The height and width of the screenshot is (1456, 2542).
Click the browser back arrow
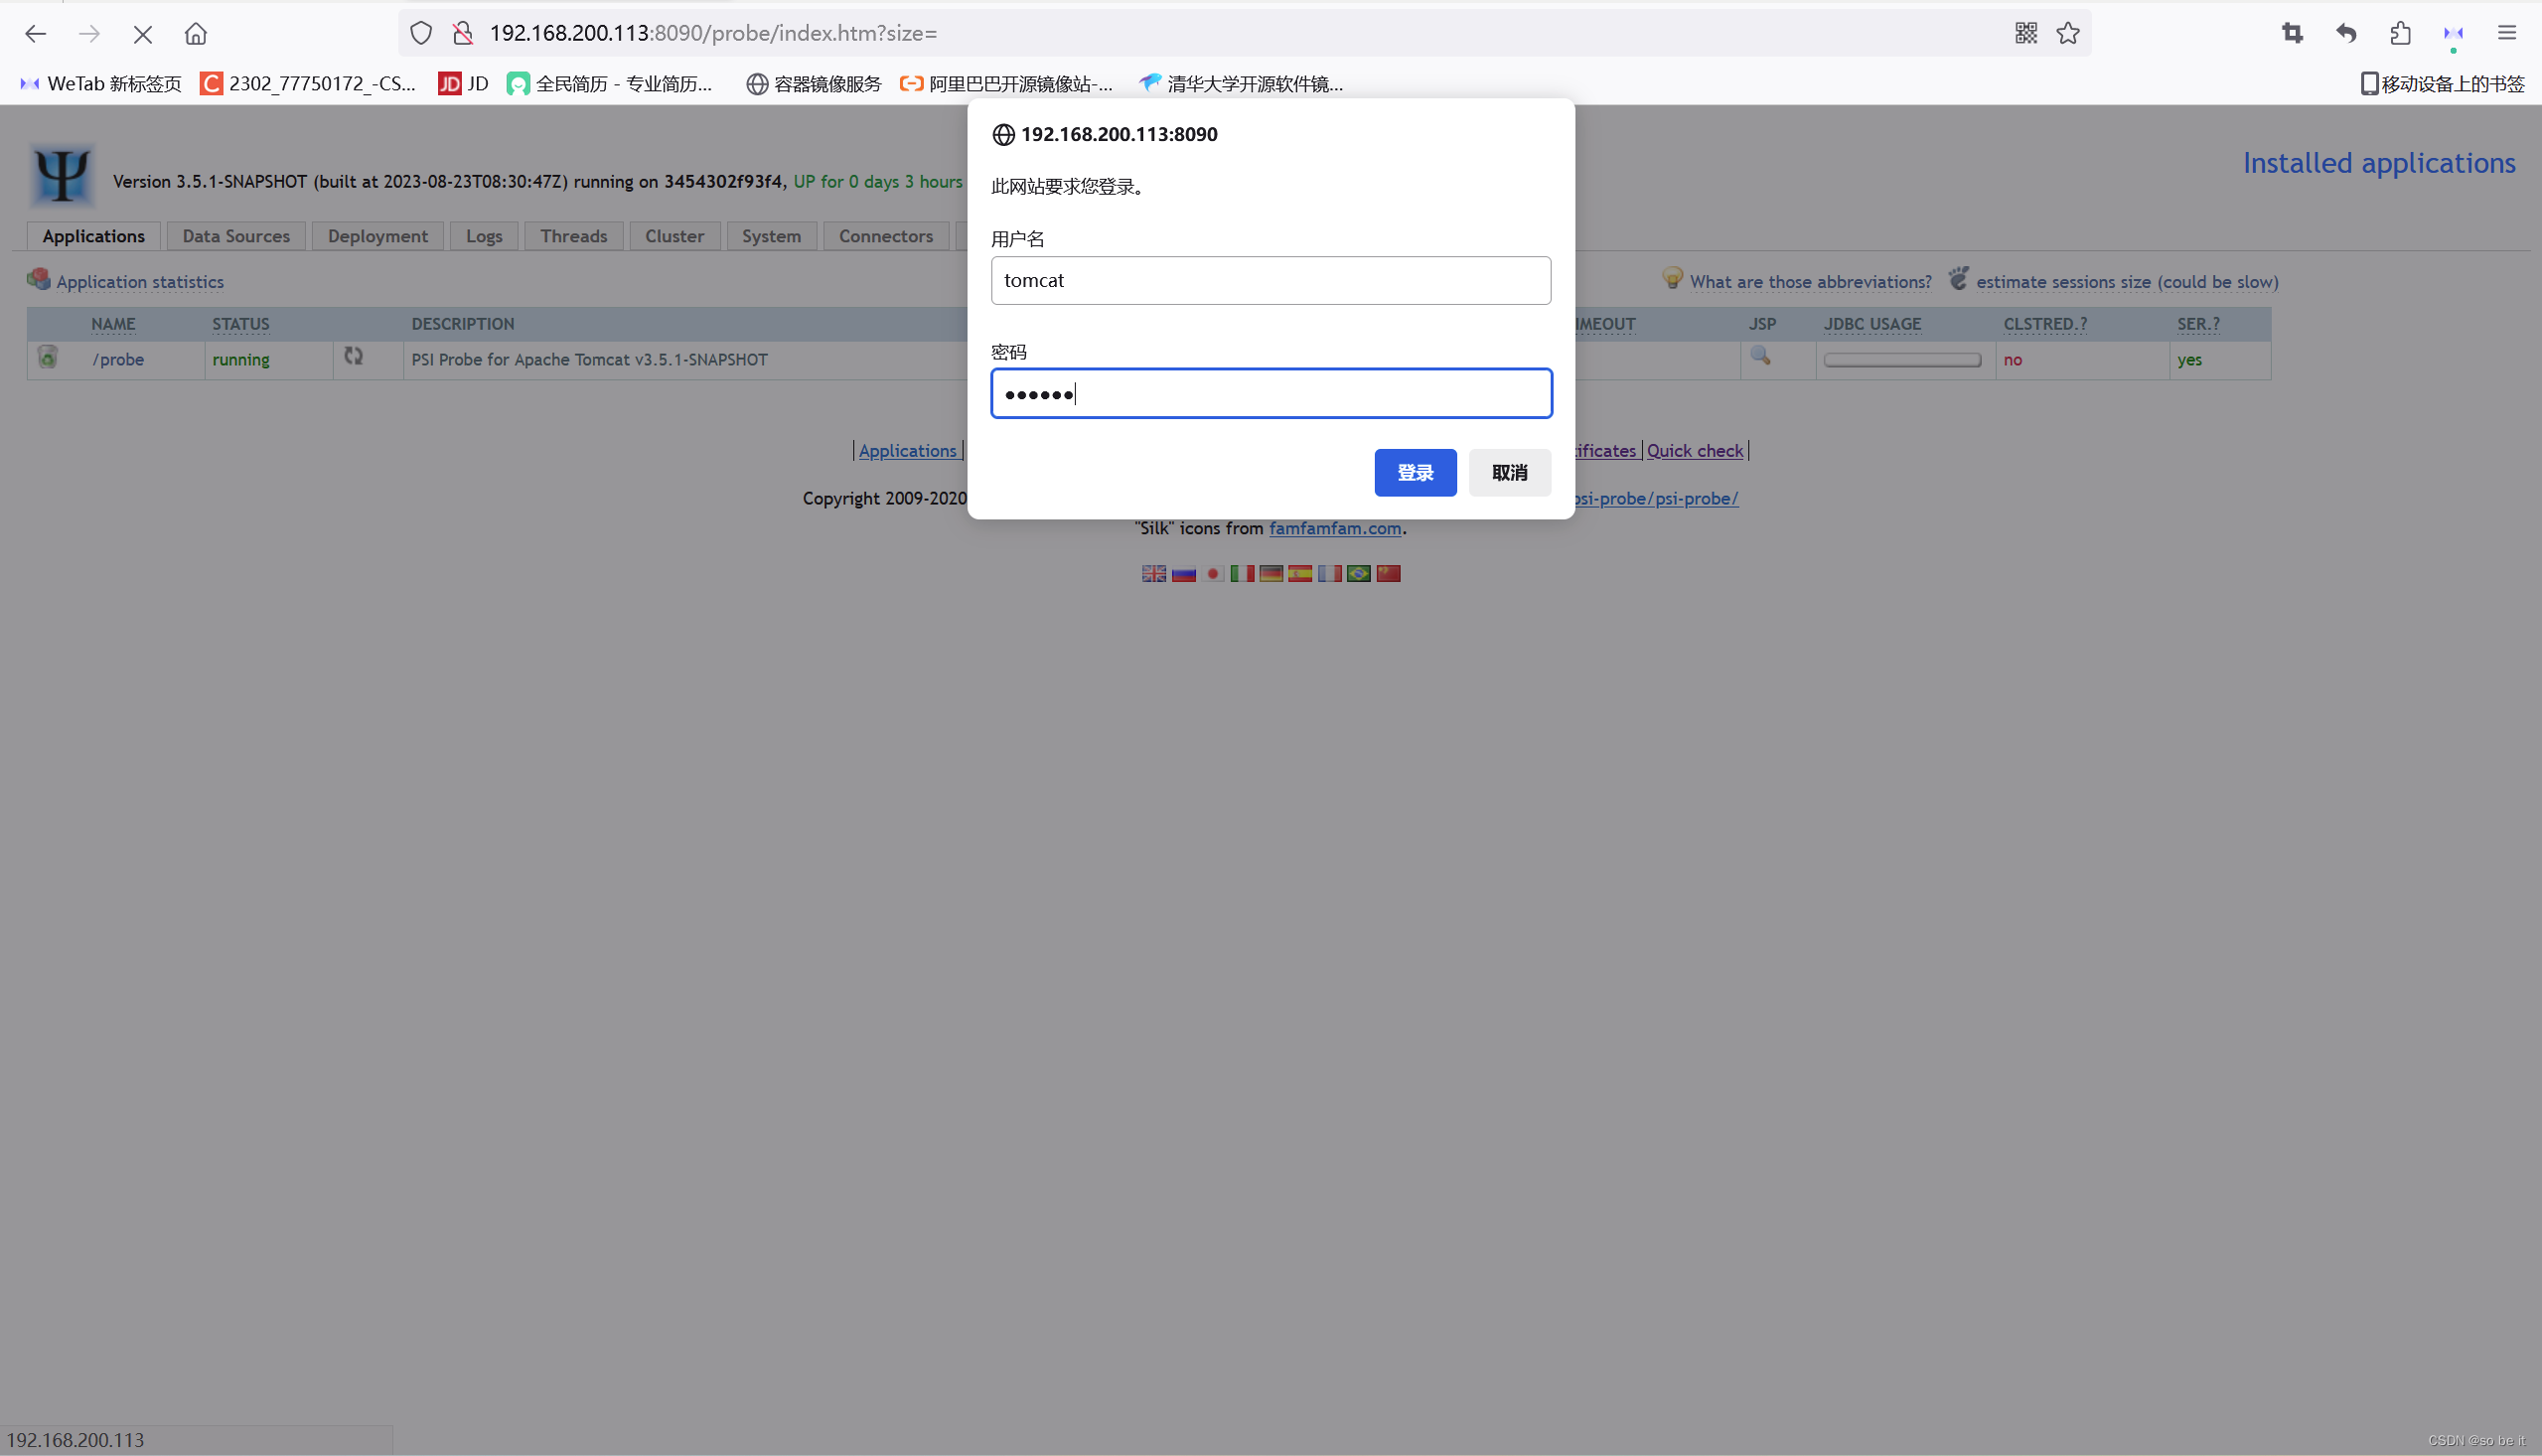coord(36,34)
